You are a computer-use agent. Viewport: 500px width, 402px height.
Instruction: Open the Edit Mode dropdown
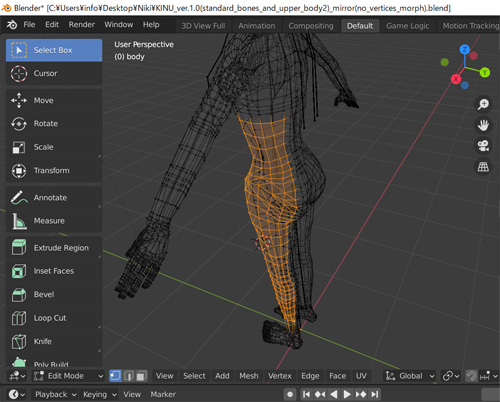click(x=68, y=376)
